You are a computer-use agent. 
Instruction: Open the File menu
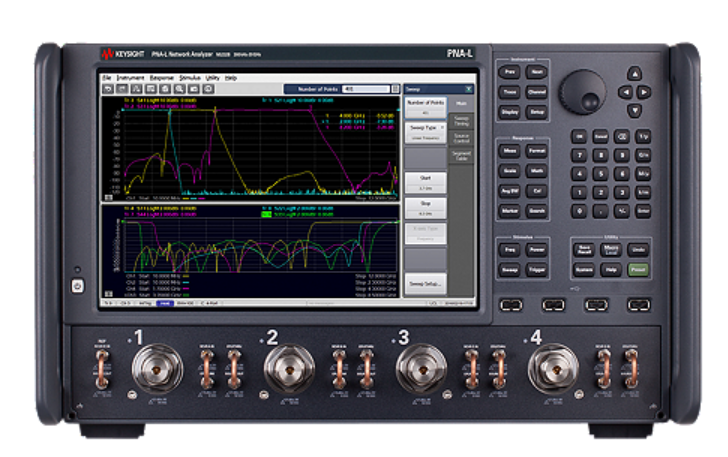pos(107,78)
